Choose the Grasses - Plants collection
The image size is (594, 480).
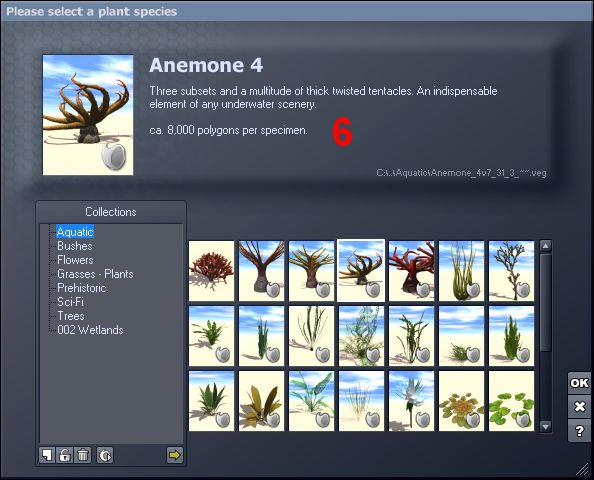[95, 274]
